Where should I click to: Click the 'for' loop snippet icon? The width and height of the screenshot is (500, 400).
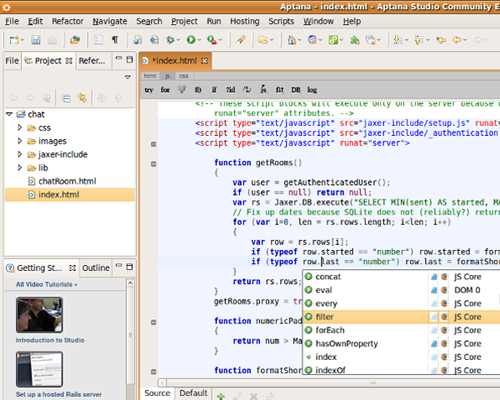point(165,90)
